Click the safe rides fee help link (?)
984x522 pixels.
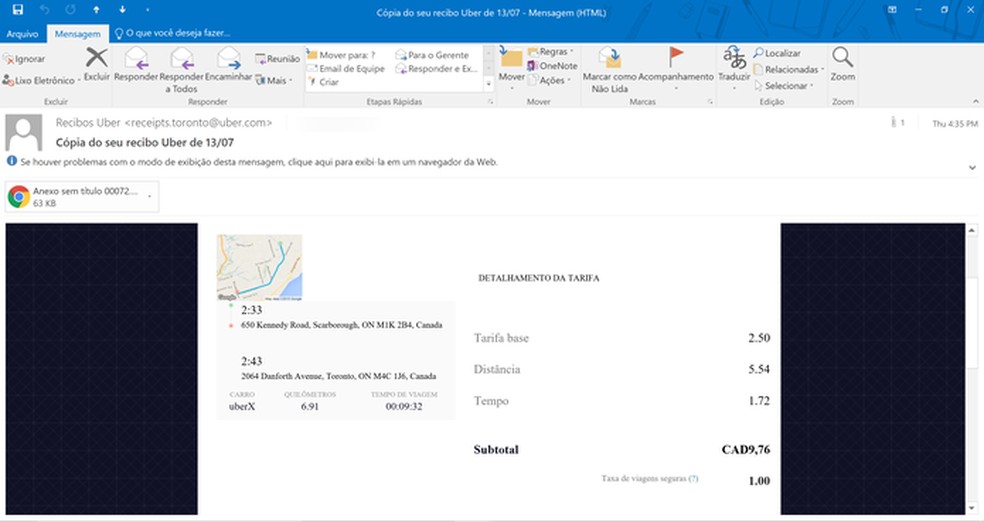pyautogui.click(x=693, y=479)
